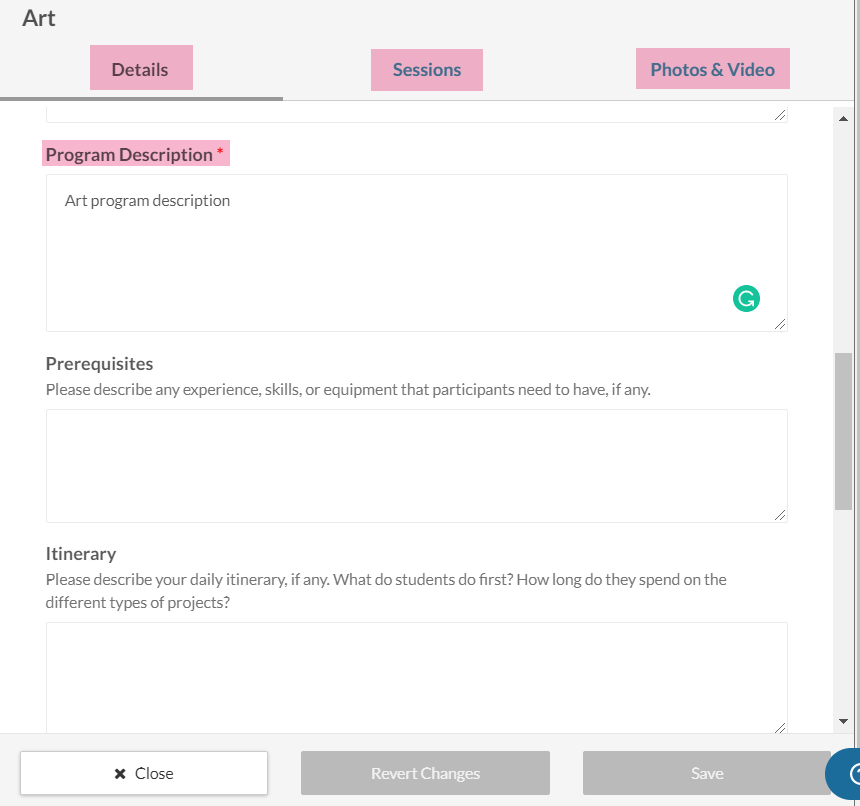Switch to the Details tab

point(141,69)
